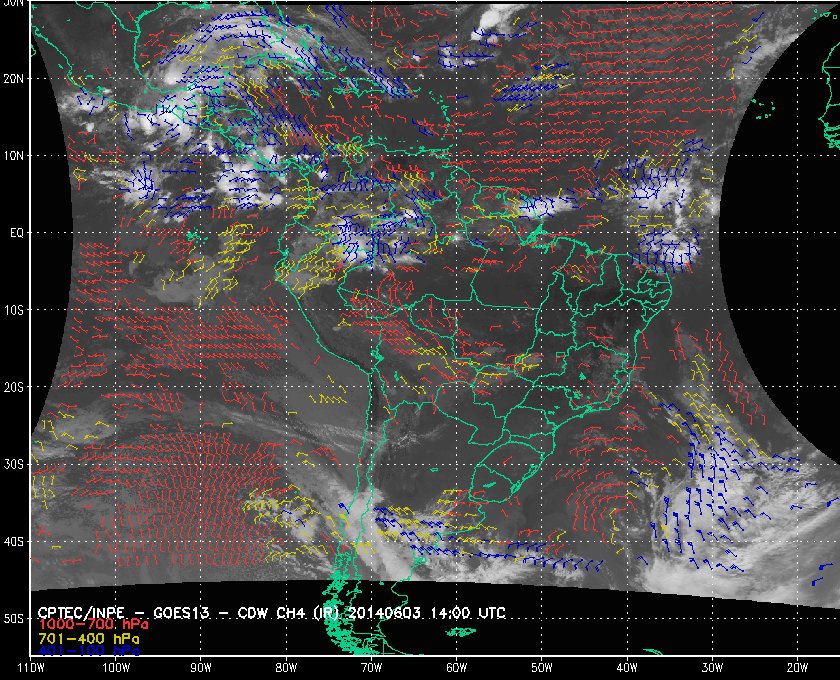Click the 100W longitude label
Viewport: 840px width, 680px height.
[116, 667]
